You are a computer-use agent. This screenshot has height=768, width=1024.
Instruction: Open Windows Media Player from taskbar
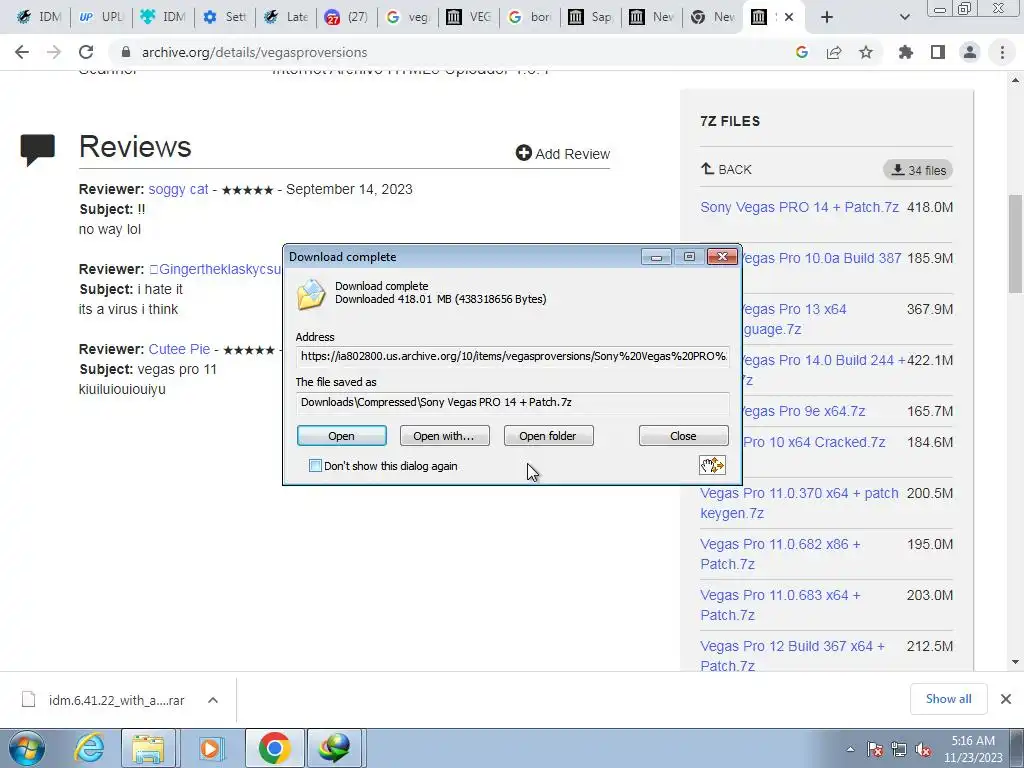210,748
